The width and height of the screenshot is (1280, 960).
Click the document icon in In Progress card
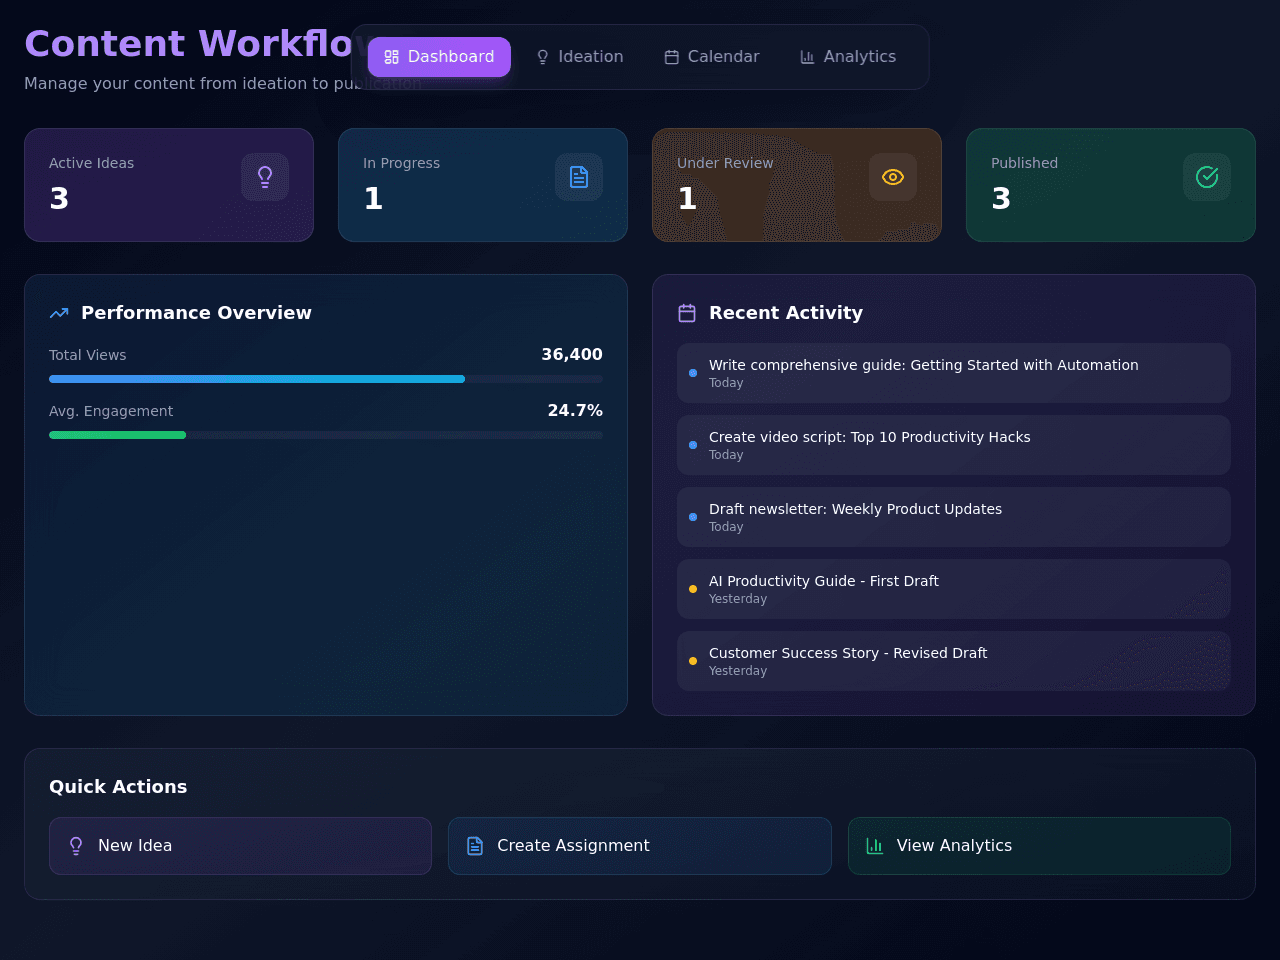[579, 177]
